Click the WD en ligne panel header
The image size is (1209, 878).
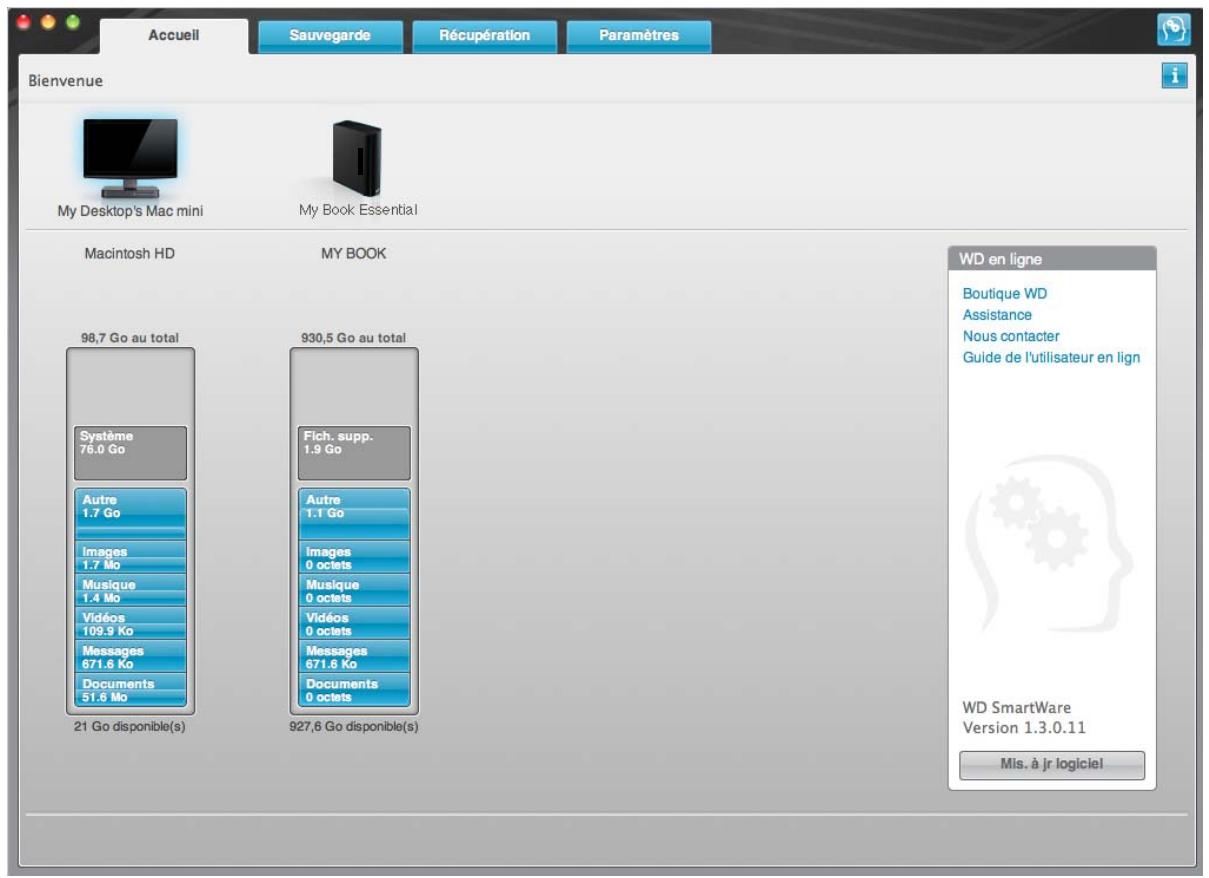coord(1052,260)
